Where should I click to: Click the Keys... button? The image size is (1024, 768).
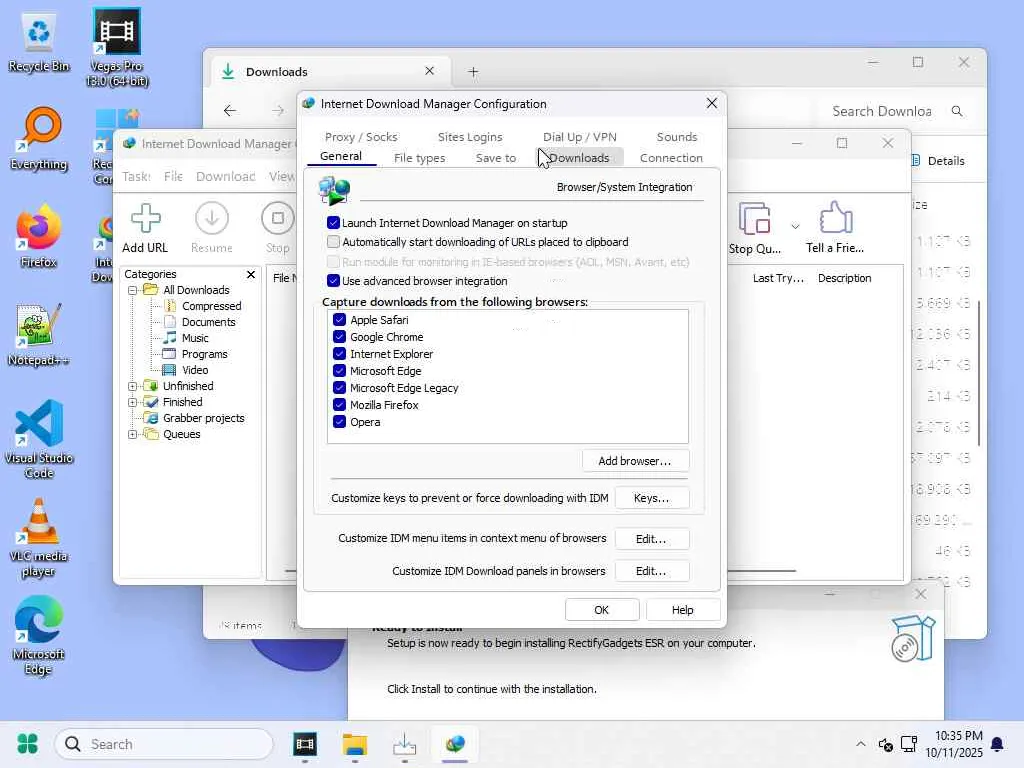coord(651,498)
